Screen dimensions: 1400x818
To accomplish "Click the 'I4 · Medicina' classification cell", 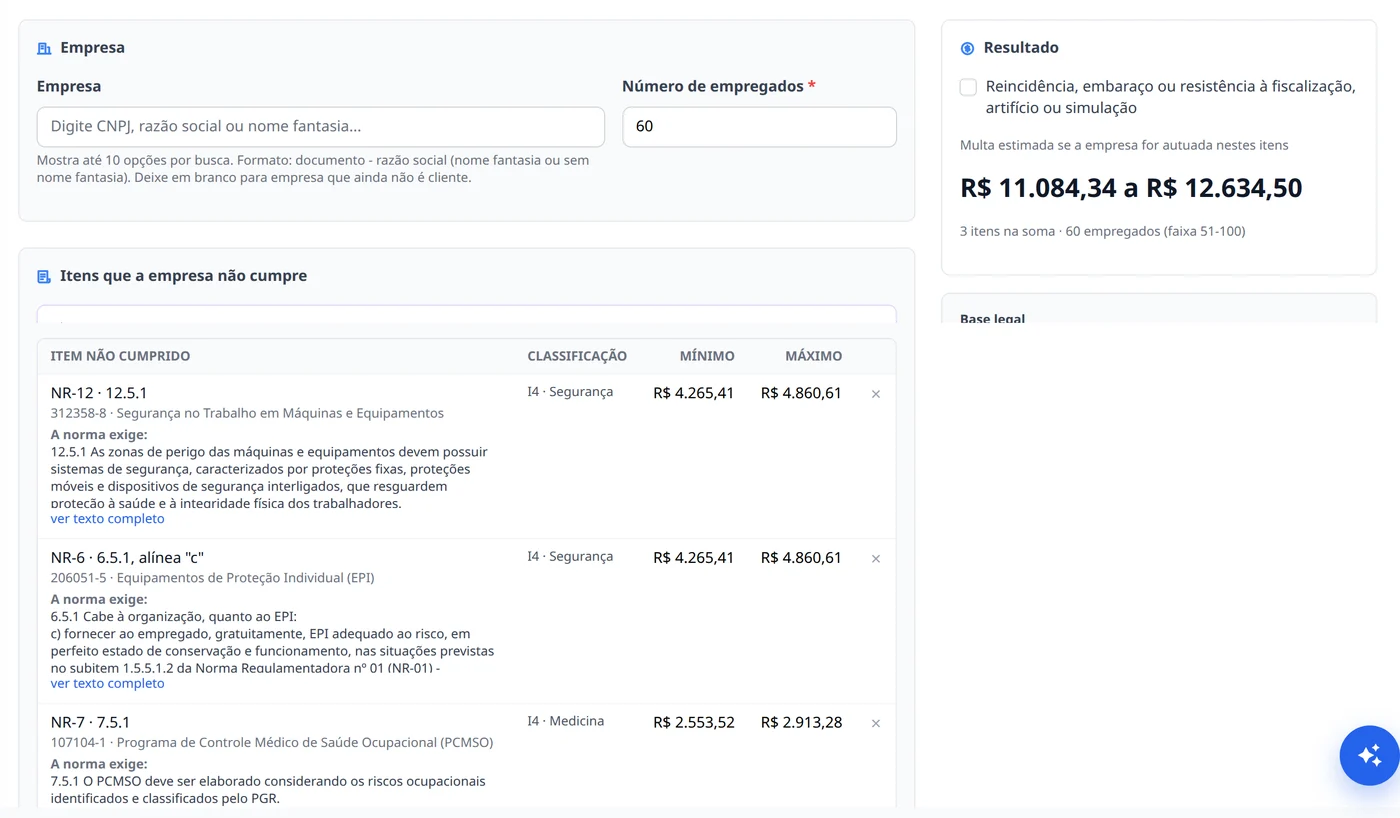I will click(x=566, y=721).
